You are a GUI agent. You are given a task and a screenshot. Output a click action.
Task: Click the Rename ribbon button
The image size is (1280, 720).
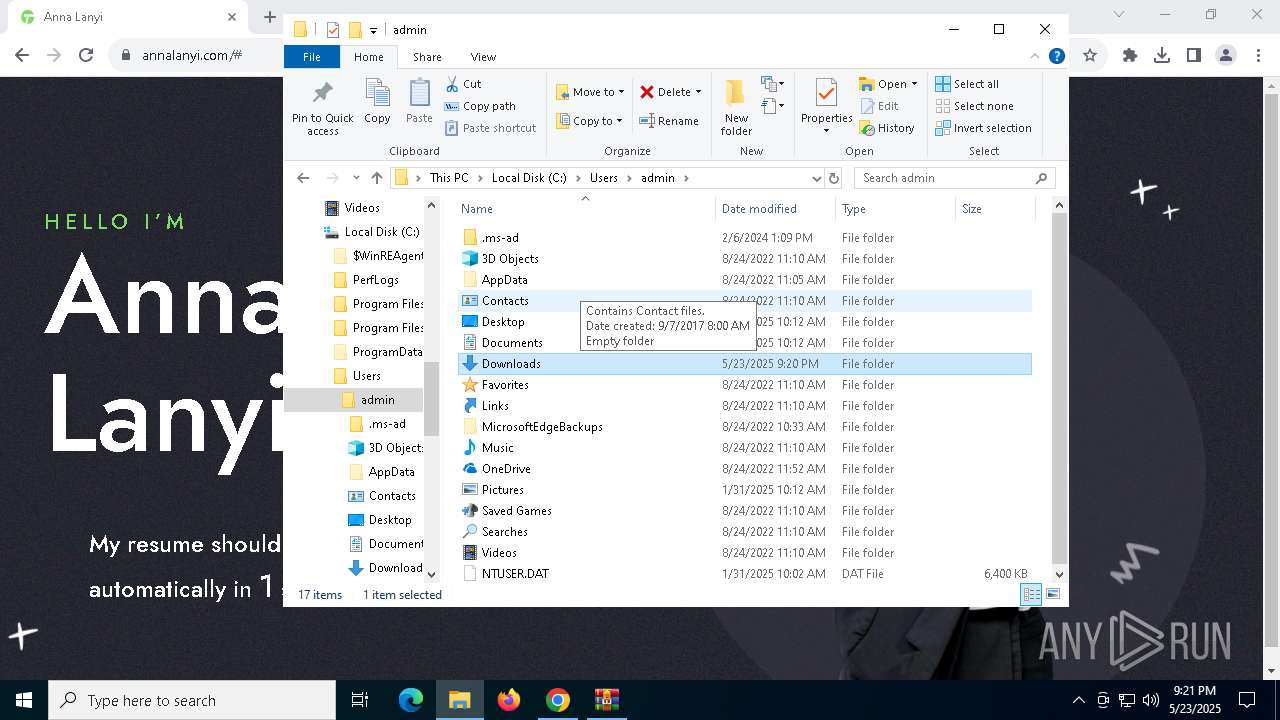click(x=669, y=121)
